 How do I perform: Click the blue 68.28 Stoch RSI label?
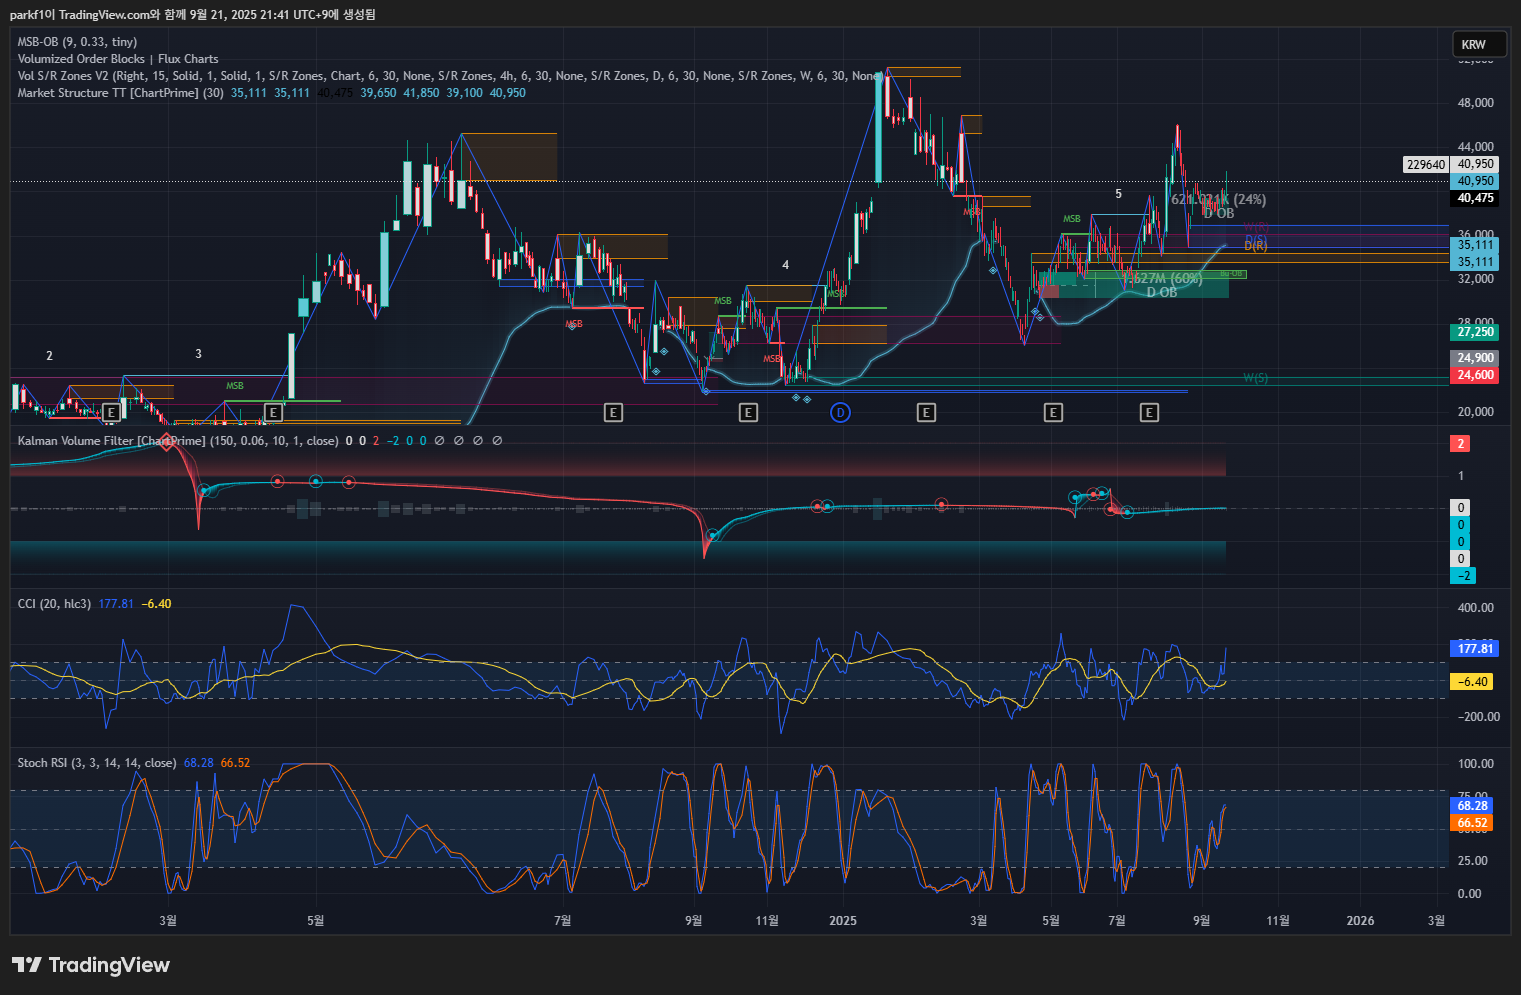pos(1472,806)
